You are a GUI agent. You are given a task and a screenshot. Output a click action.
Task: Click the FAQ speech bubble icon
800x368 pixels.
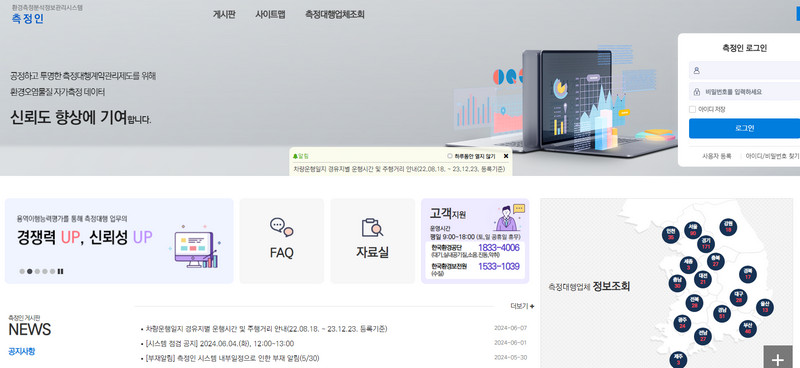tap(282, 227)
